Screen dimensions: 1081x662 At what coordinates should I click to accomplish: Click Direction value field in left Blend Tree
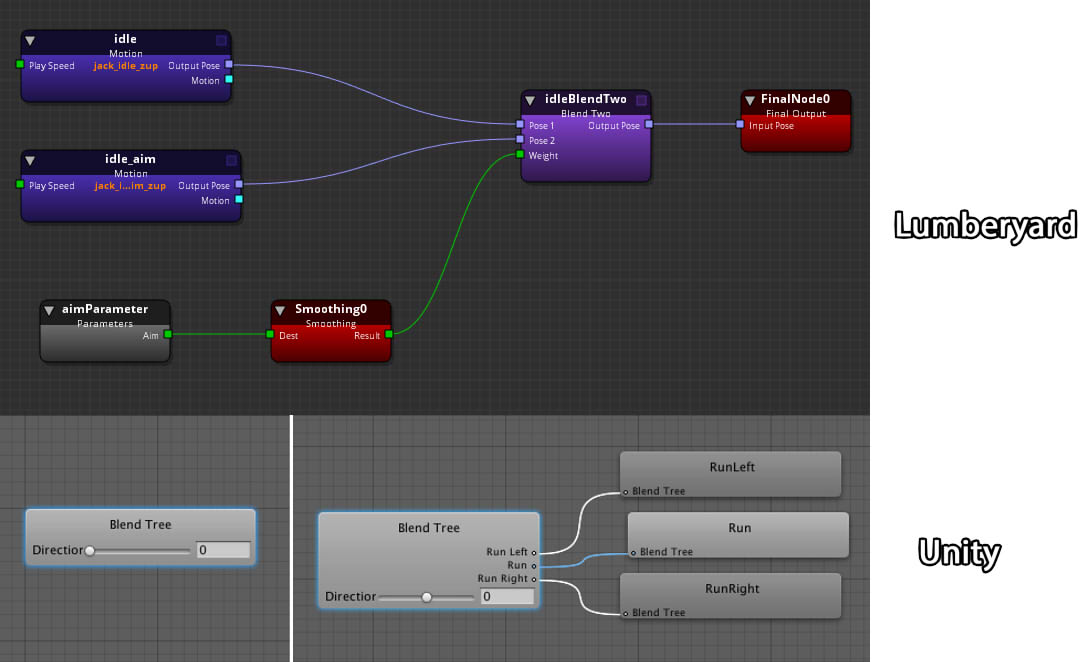pyautogui.click(x=223, y=550)
